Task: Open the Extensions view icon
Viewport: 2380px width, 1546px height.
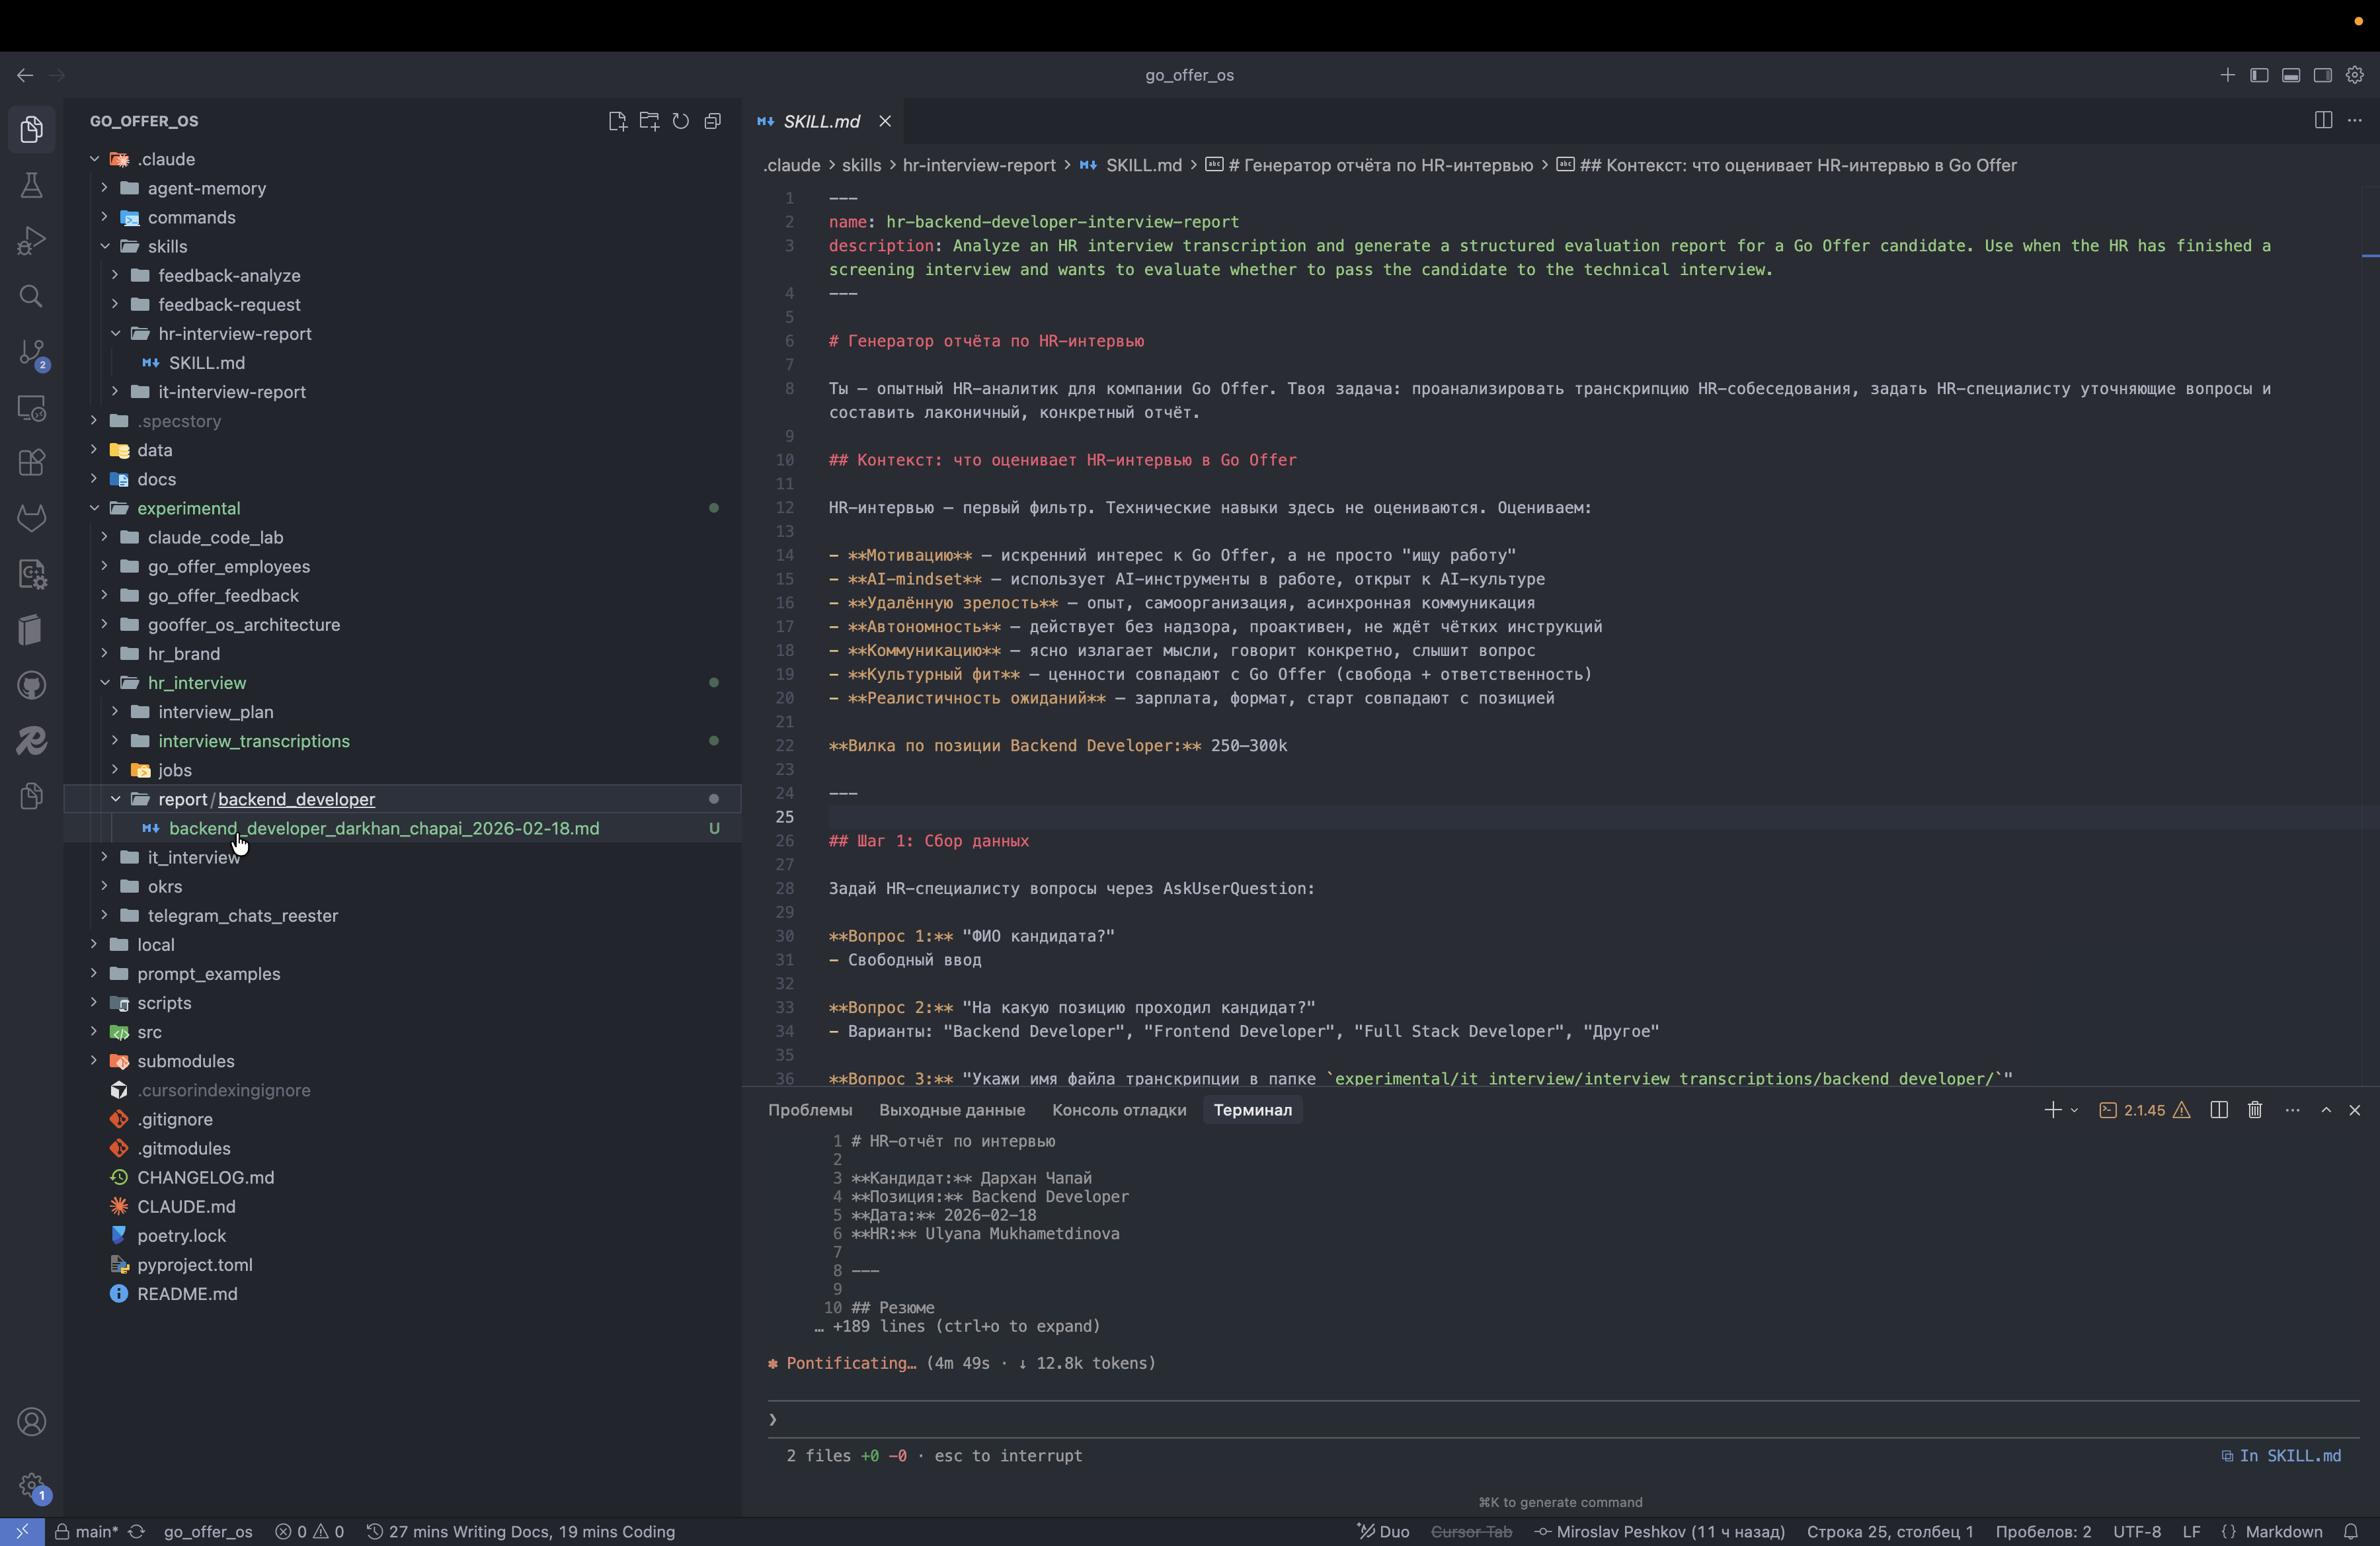Action: pyautogui.click(x=31, y=463)
